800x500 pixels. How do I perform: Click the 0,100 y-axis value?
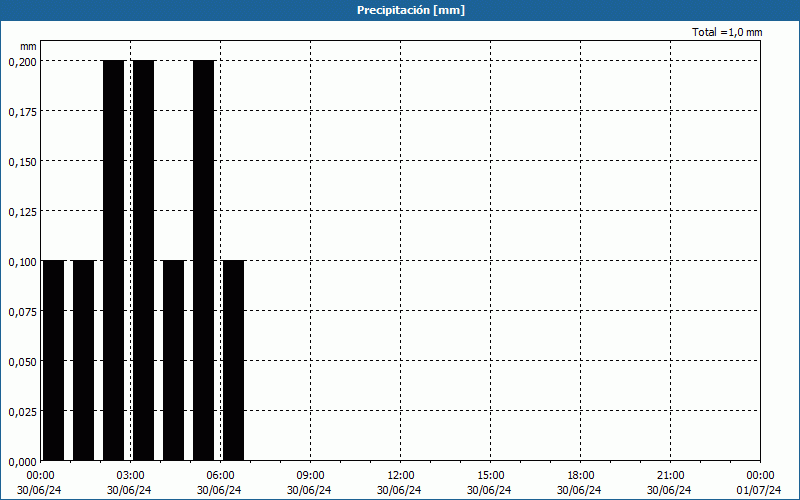coord(22,262)
